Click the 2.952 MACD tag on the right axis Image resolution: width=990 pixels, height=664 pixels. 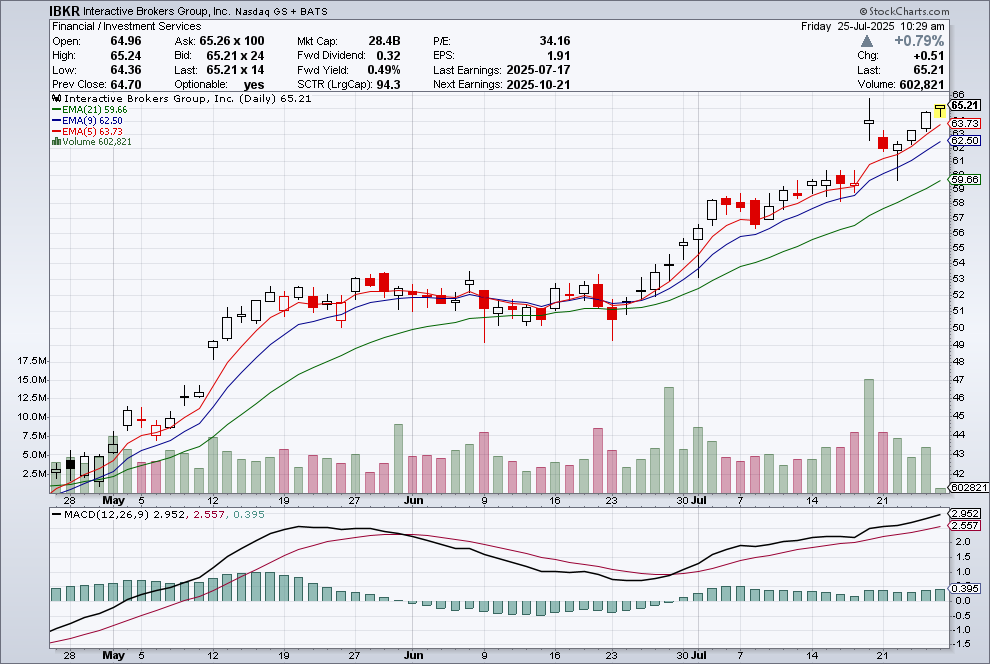pyautogui.click(x=965, y=513)
